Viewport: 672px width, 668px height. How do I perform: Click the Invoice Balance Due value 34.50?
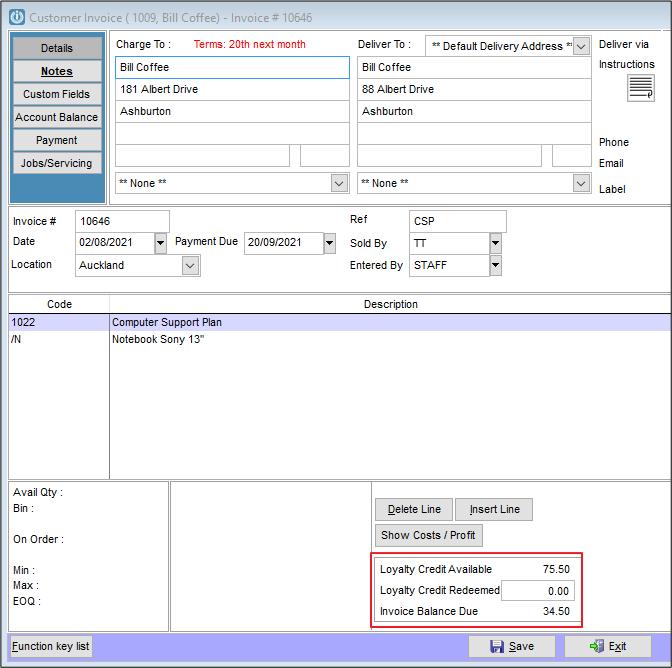[556, 611]
